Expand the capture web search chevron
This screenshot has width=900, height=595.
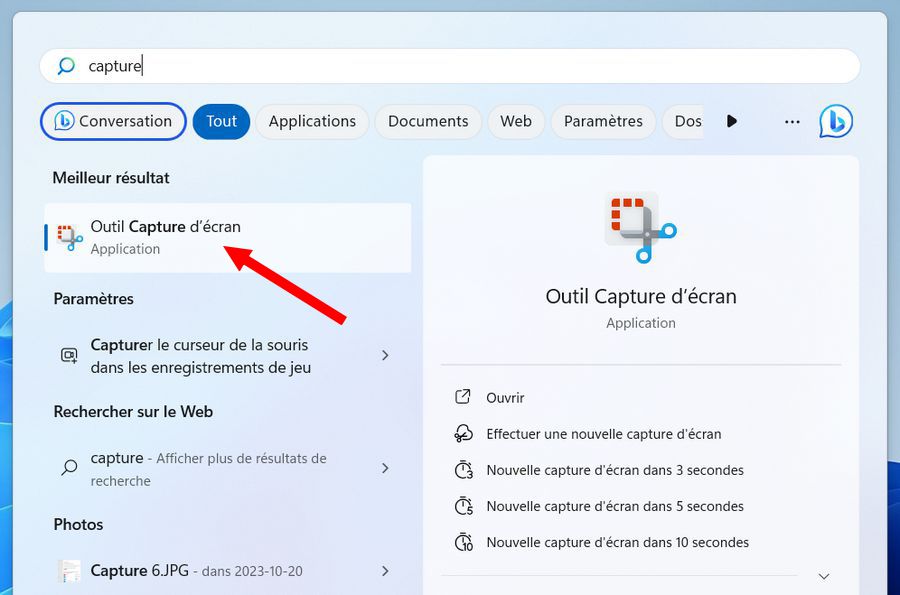[385, 468]
